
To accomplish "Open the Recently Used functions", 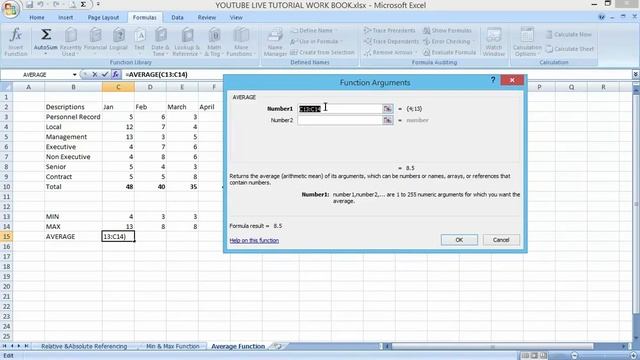I will tap(71, 42).
